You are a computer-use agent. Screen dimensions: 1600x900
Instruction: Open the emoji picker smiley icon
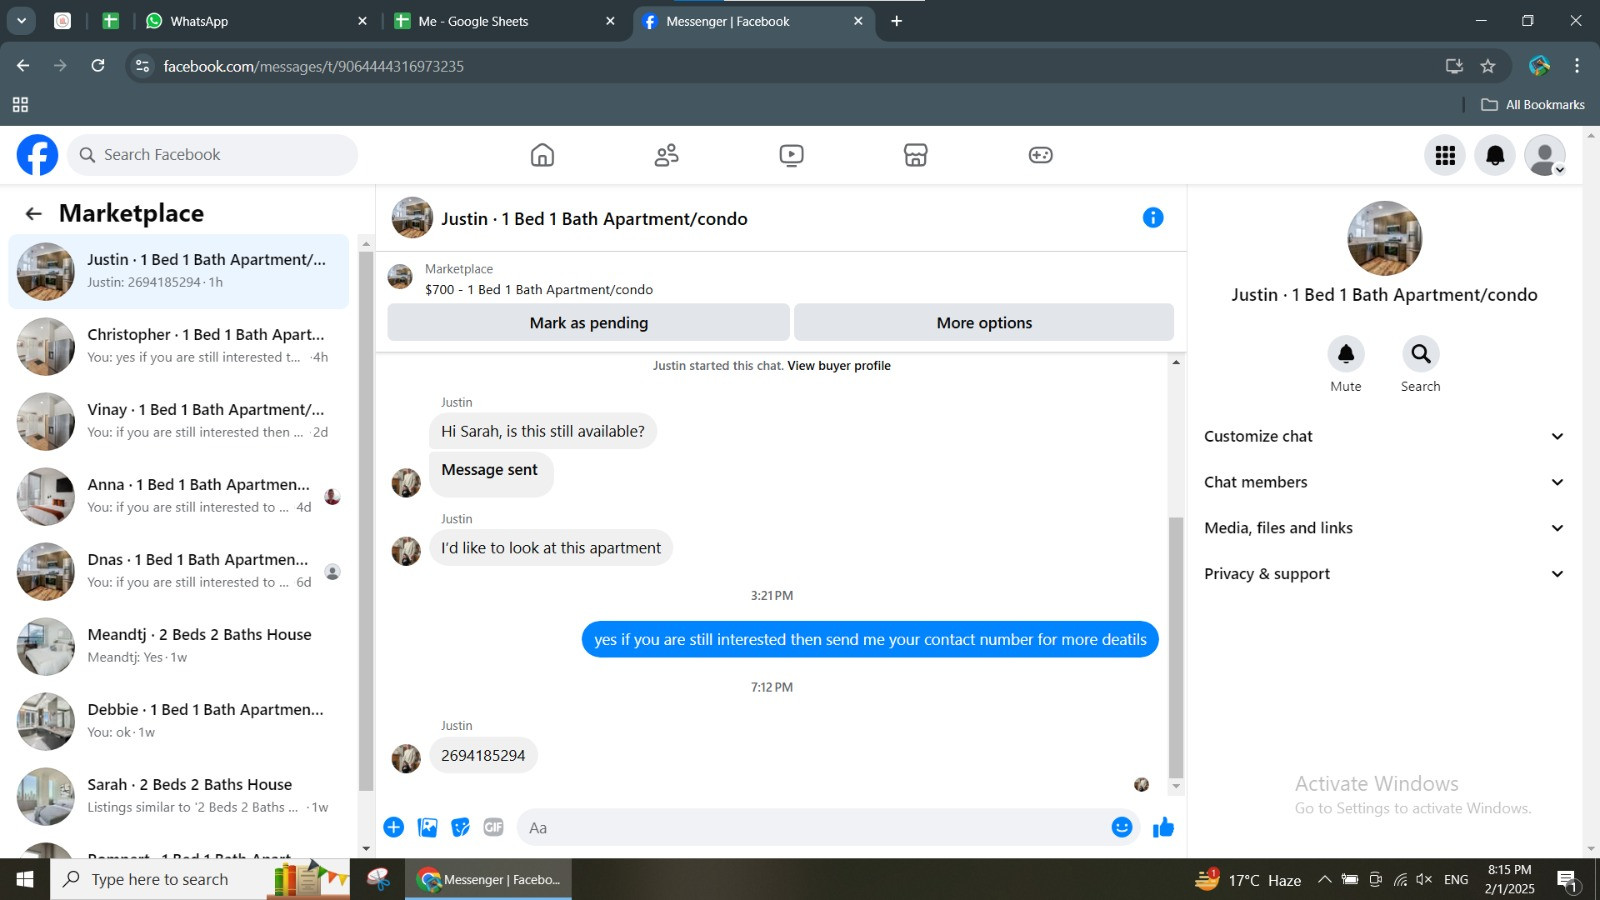click(1122, 827)
